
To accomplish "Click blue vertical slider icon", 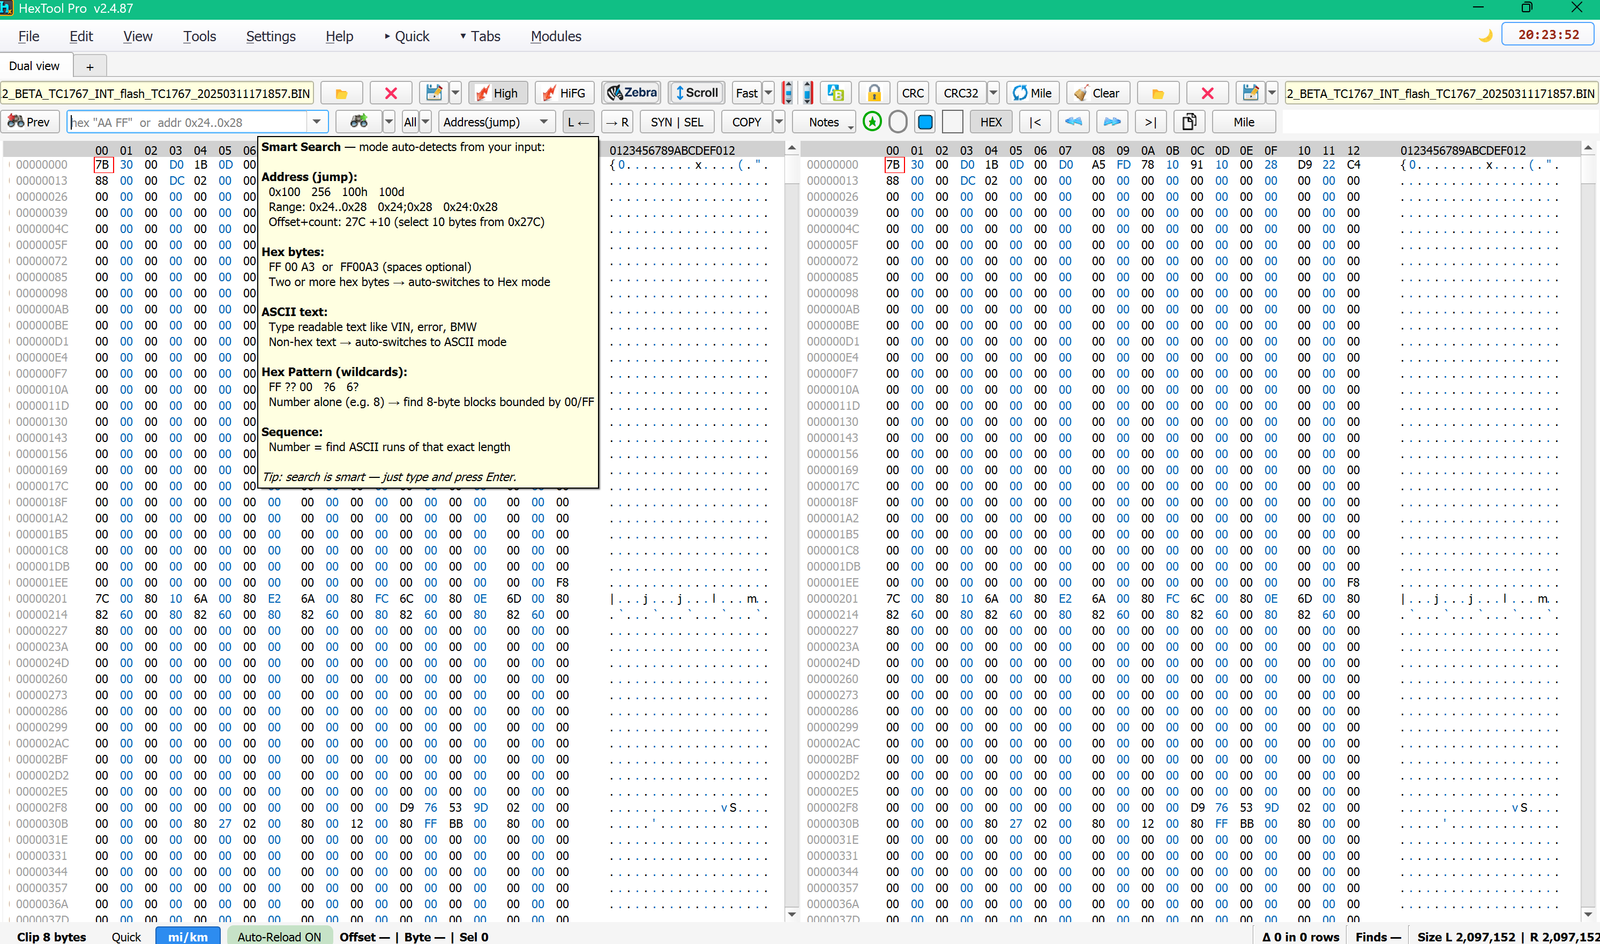I will click(x=808, y=93).
